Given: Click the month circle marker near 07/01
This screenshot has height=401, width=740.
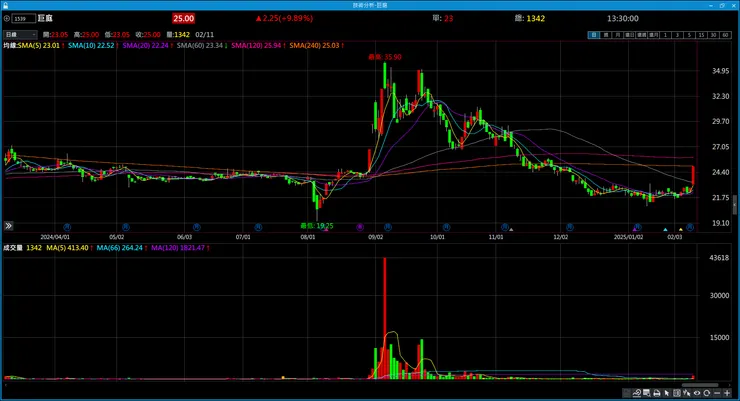Looking at the screenshot, I should pyautogui.click(x=258, y=227).
